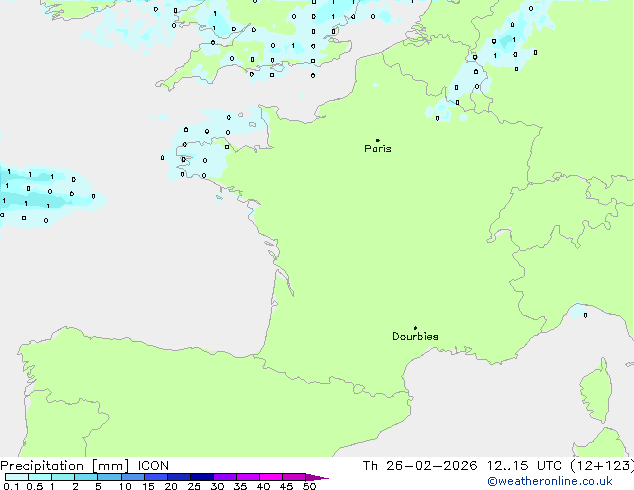Select the 0.1–0.5 mm legend swatch
Image resolution: width=634 pixels, height=490 pixels.
(x=17, y=477)
